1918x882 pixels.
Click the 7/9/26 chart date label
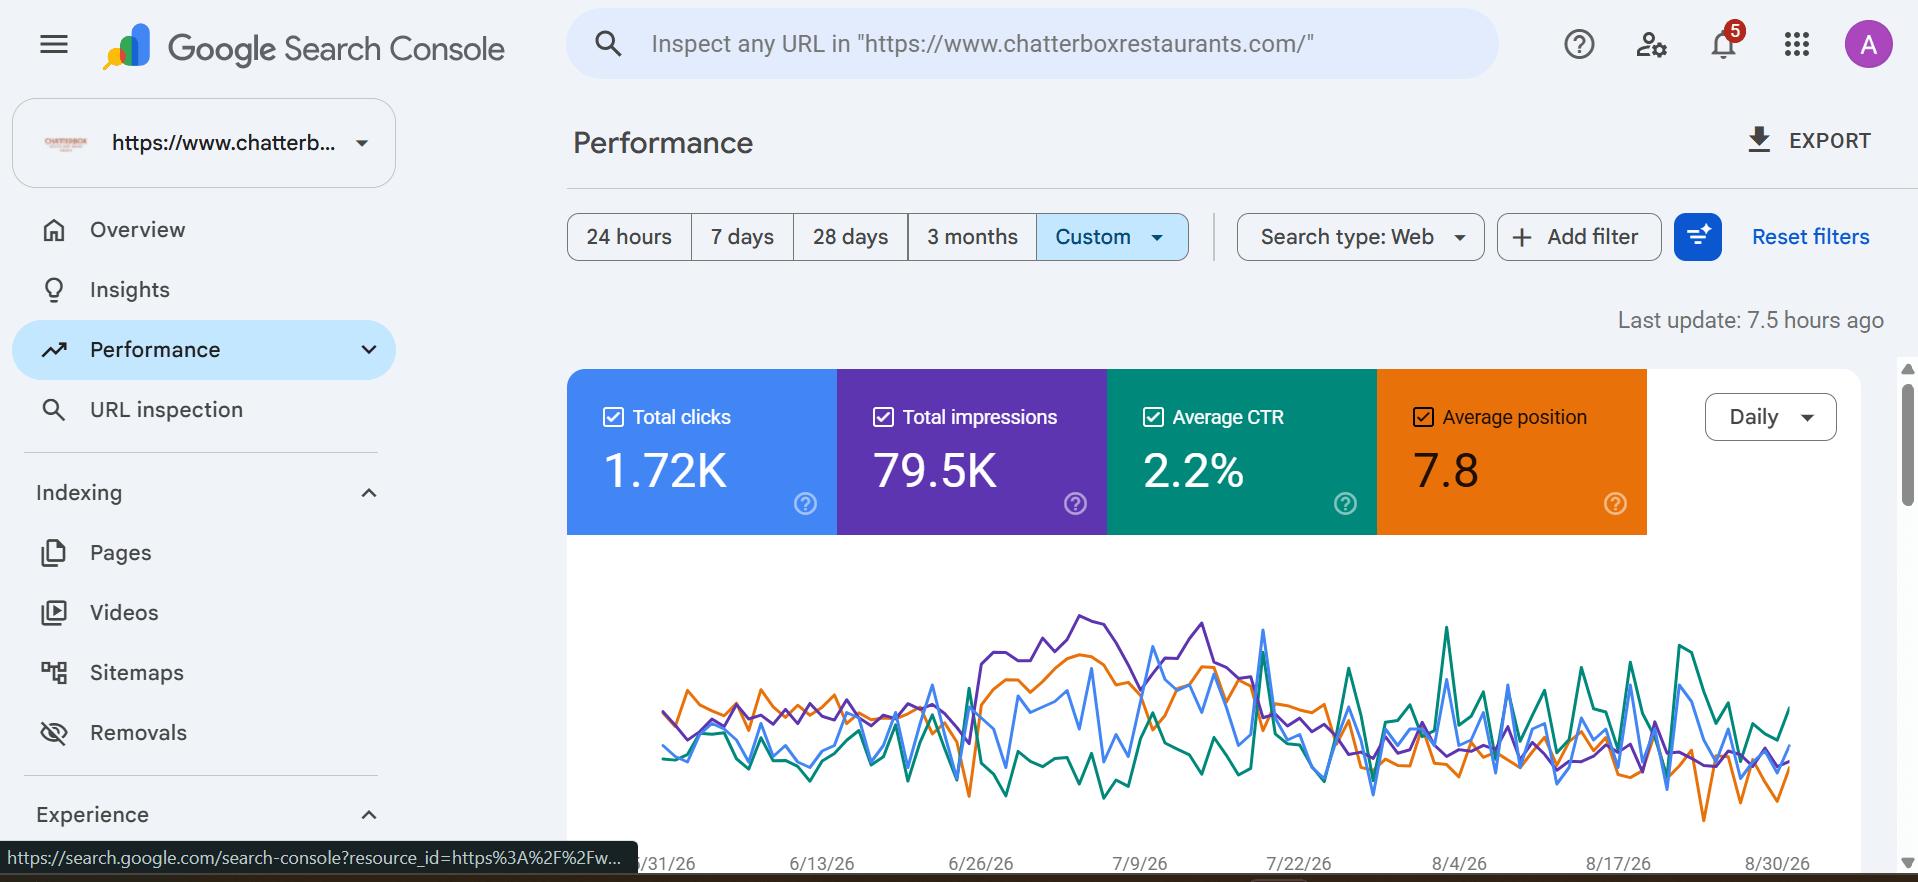click(x=1139, y=863)
